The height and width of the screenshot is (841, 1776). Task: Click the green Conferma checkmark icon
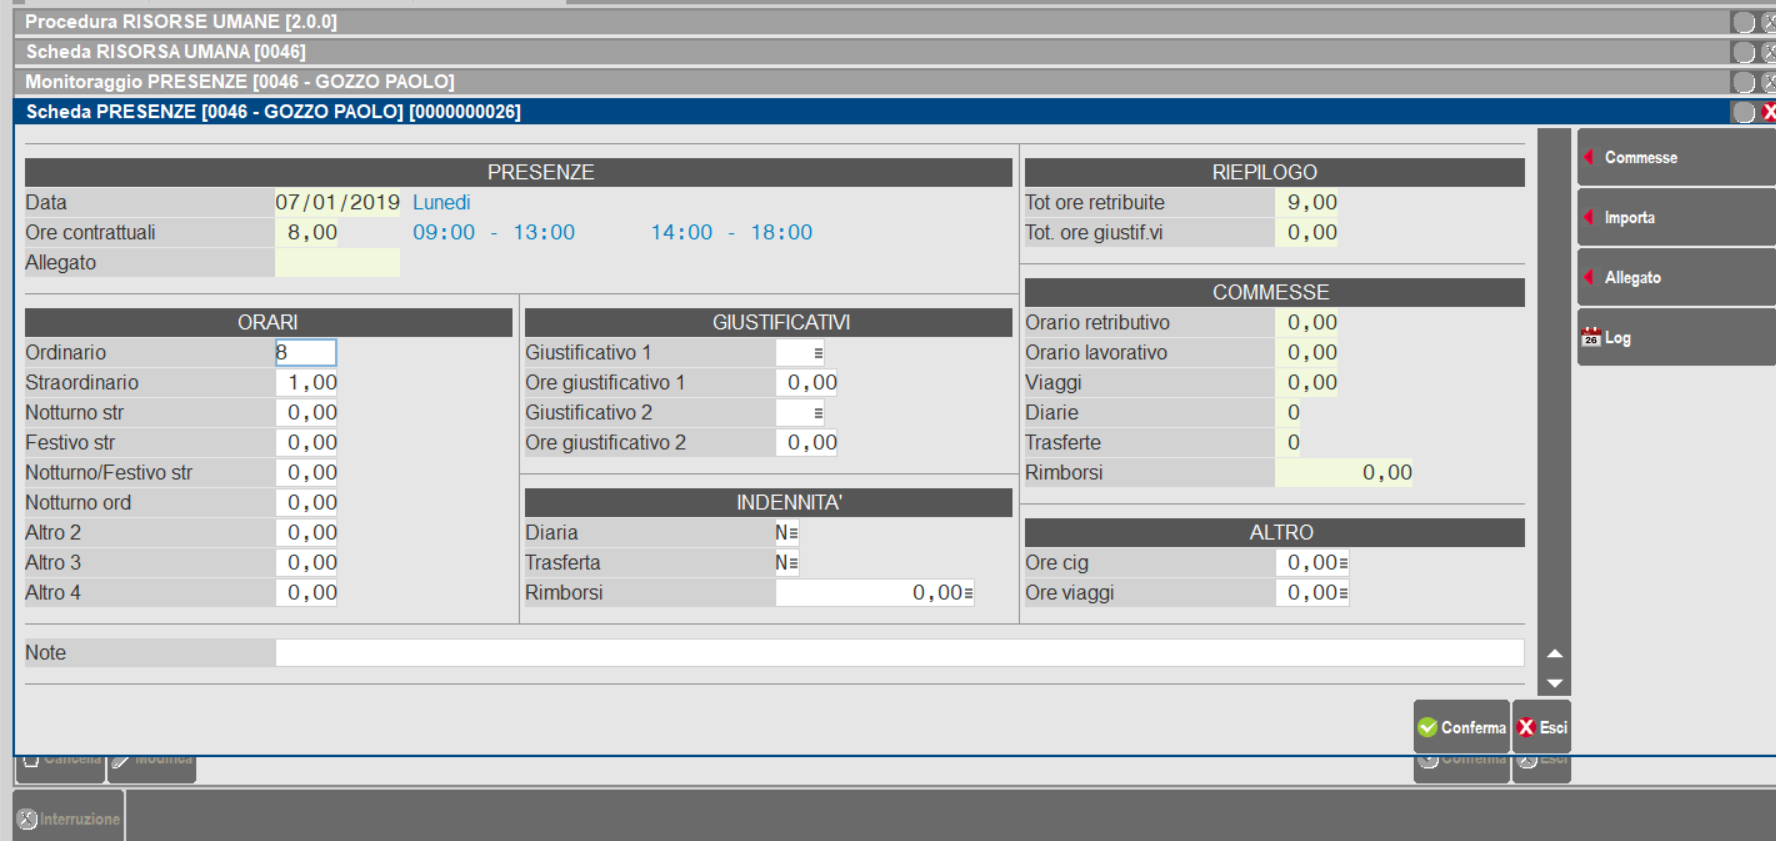[x=1428, y=727]
